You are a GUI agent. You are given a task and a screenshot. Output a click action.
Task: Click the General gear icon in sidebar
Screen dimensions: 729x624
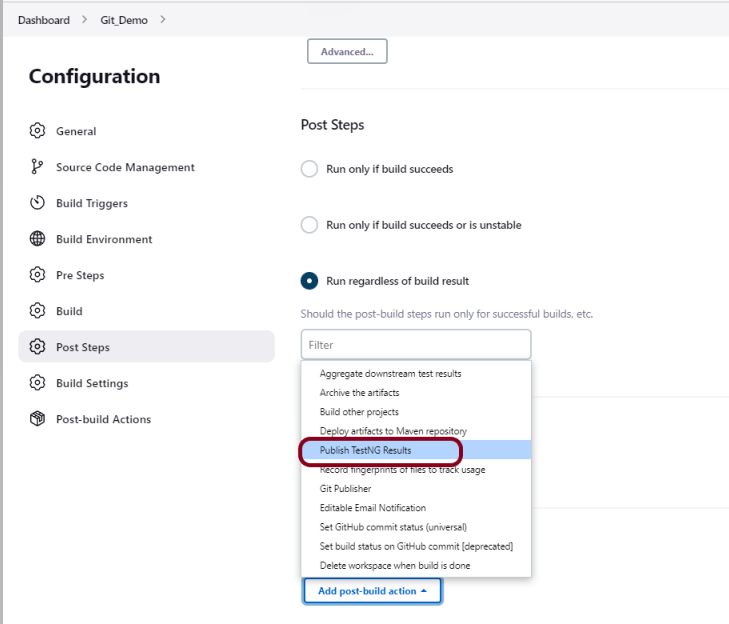pyautogui.click(x=37, y=131)
